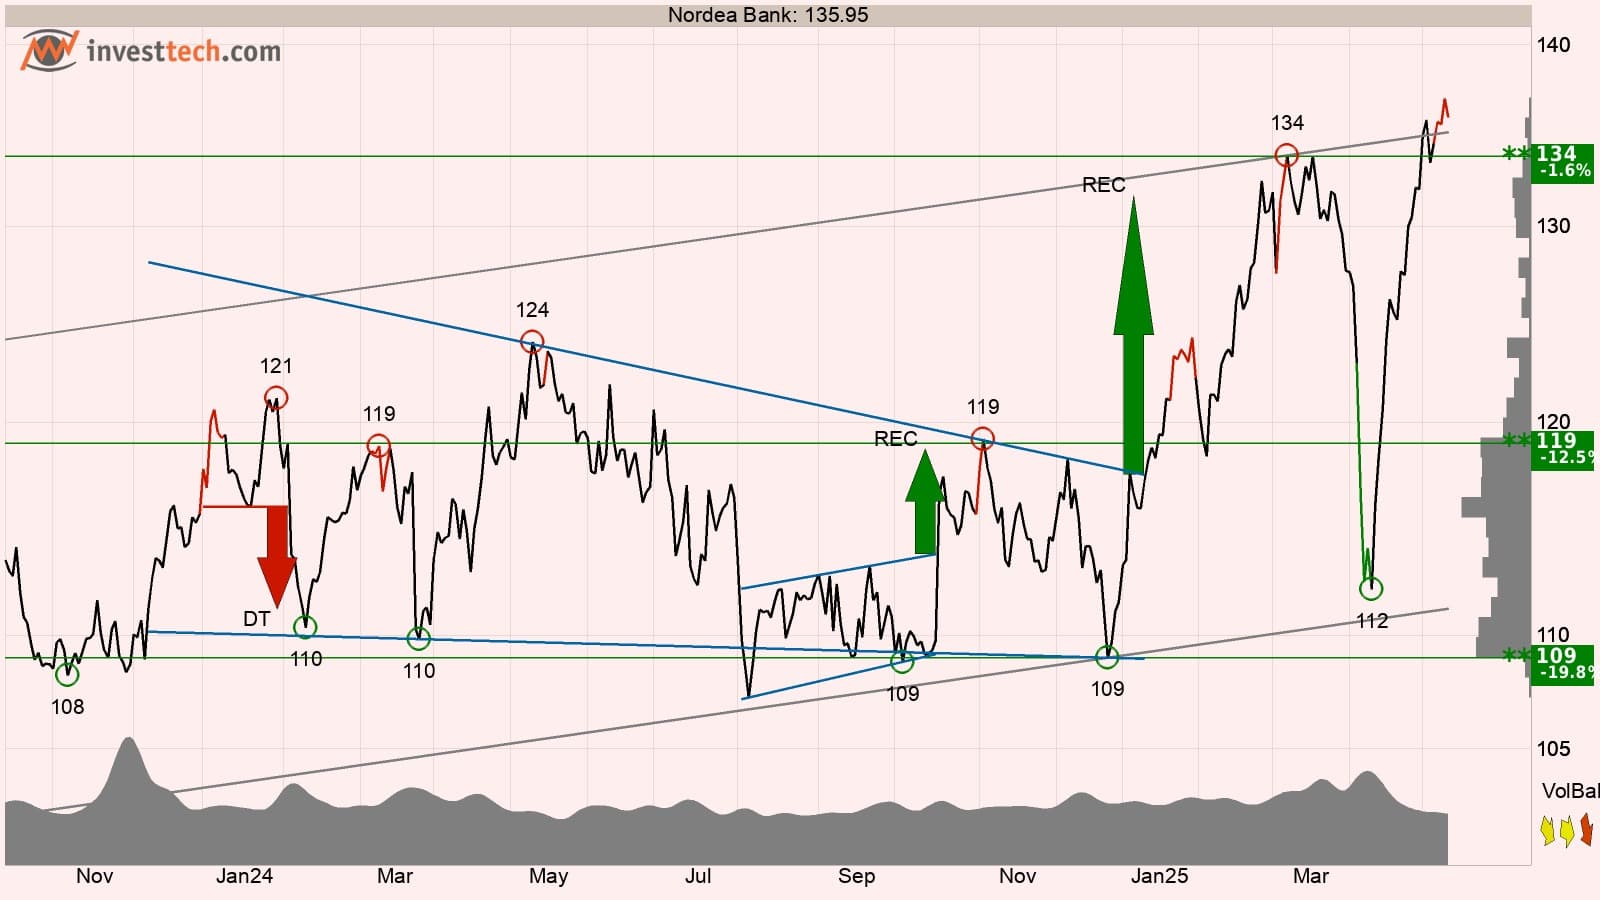Select the green circle at 112 trough

tap(1371, 588)
